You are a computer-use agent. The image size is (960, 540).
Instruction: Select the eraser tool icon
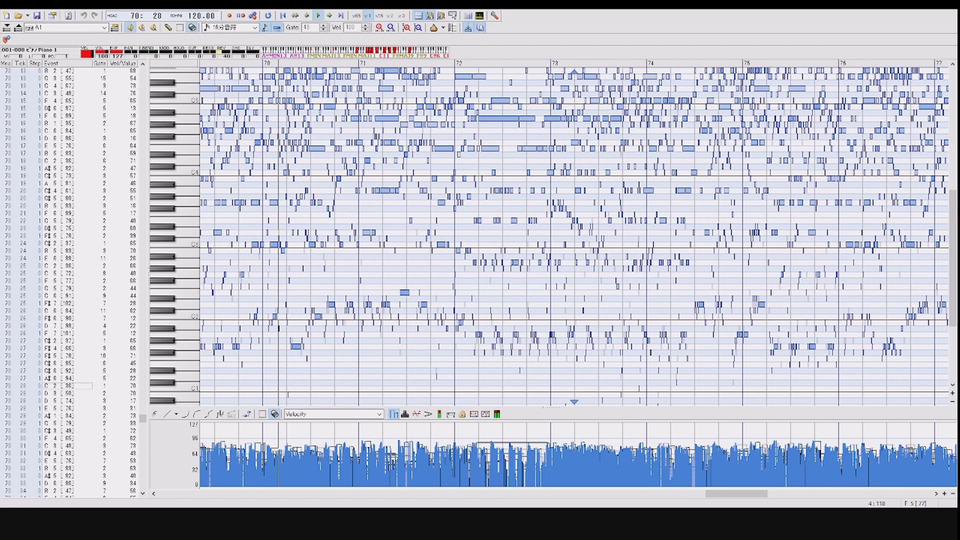click(x=168, y=28)
